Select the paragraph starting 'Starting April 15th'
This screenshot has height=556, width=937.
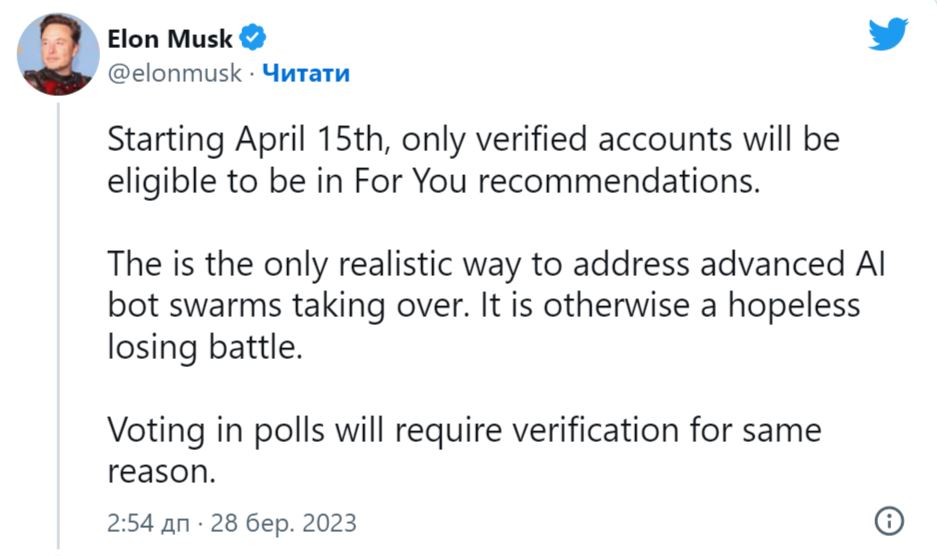473,160
